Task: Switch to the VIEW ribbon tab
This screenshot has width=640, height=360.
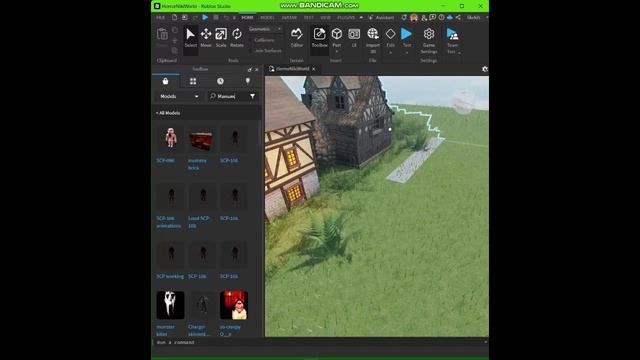Action: click(x=325, y=18)
